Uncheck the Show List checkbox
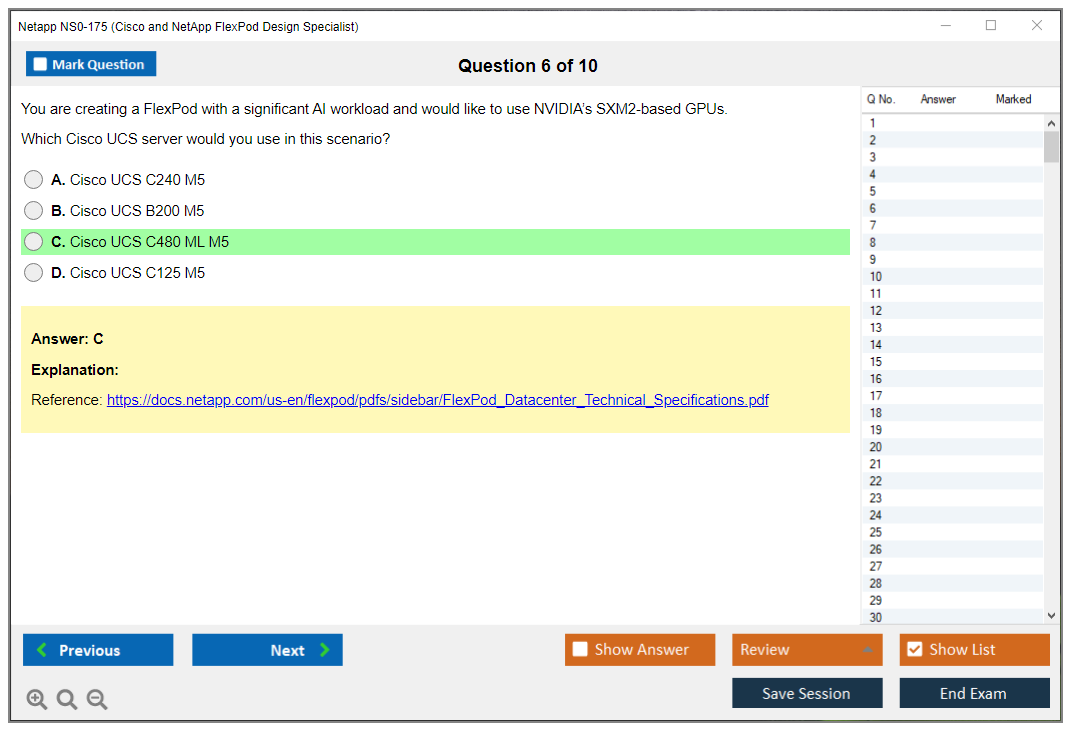This screenshot has width=1075, height=735. (x=914, y=650)
